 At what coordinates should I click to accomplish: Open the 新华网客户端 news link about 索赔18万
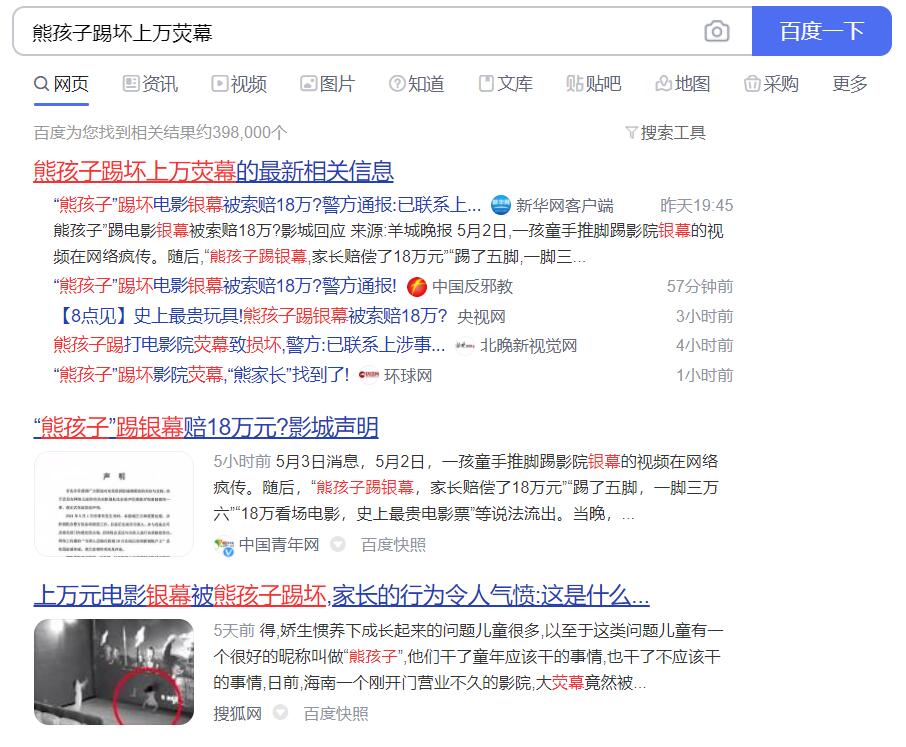click(x=267, y=205)
